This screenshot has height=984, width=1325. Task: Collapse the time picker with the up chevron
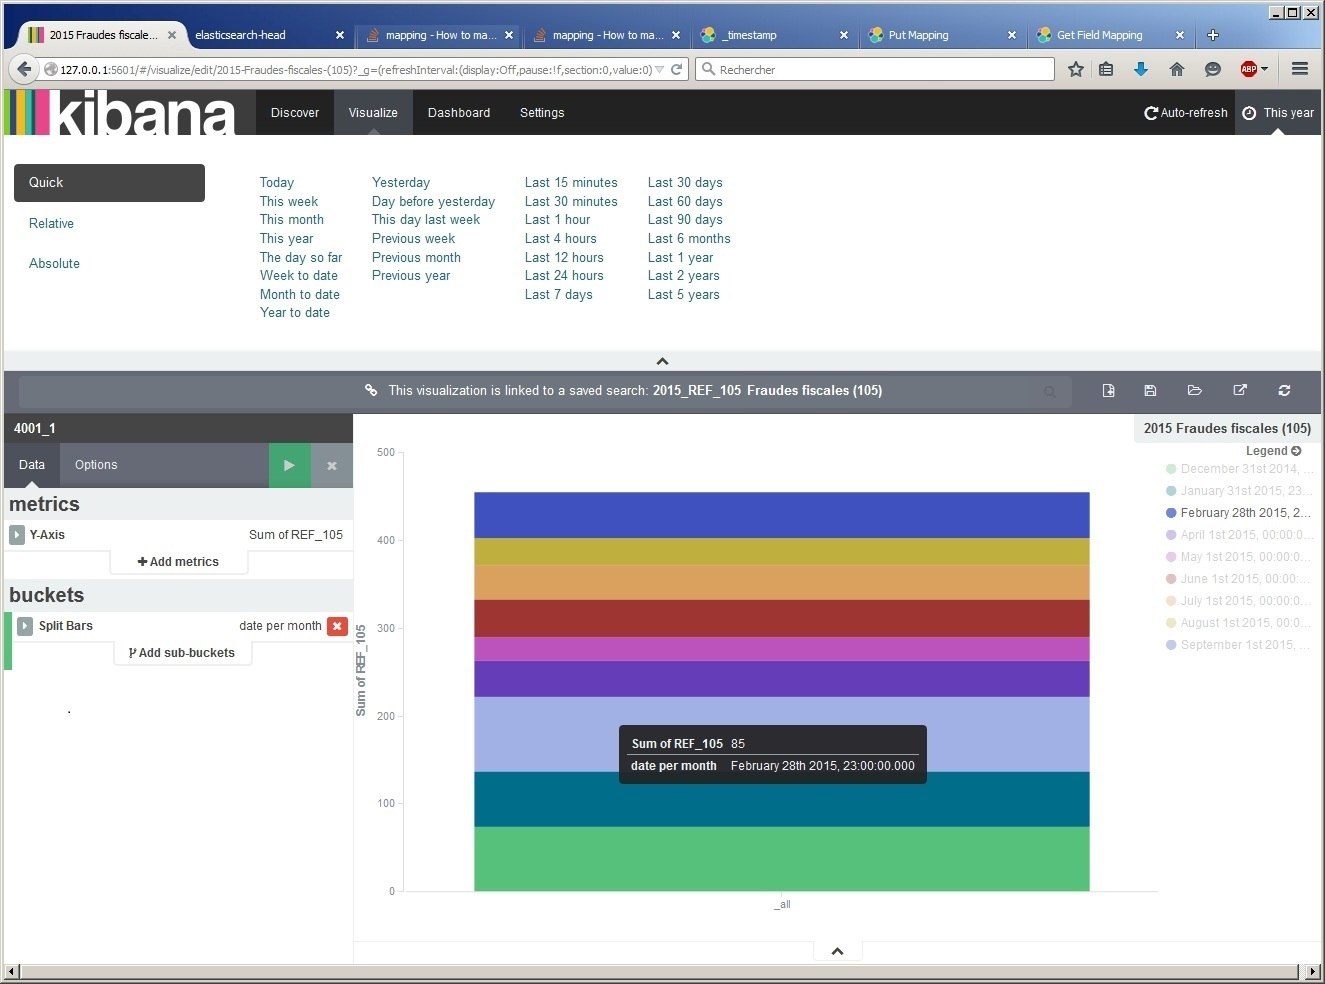(662, 361)
